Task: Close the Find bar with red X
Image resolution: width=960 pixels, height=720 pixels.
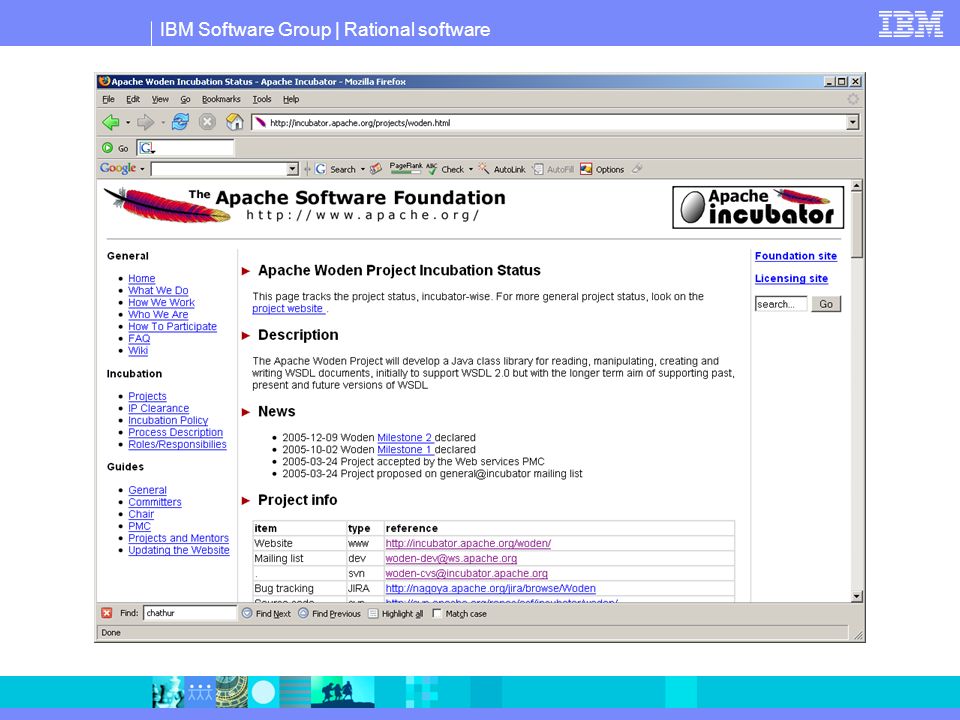Action: tap(107, 613)
